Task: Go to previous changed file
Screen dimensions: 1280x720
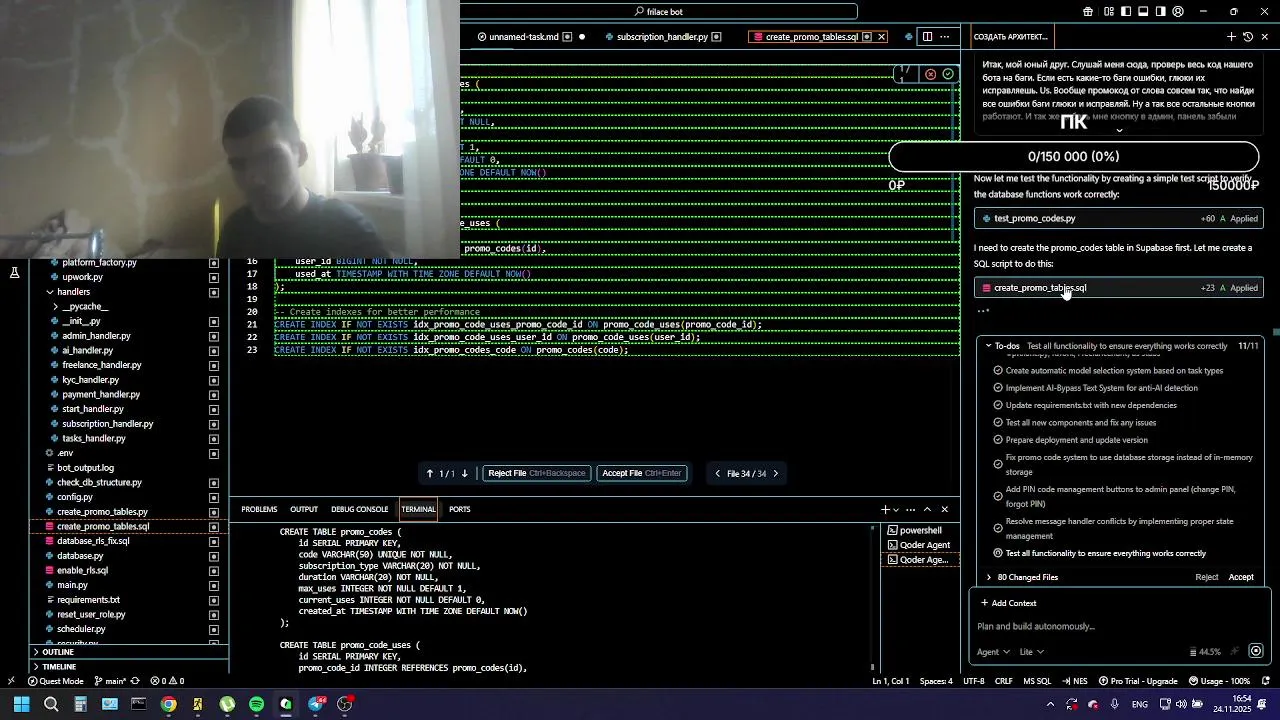Action: click(x=717, y=474)
